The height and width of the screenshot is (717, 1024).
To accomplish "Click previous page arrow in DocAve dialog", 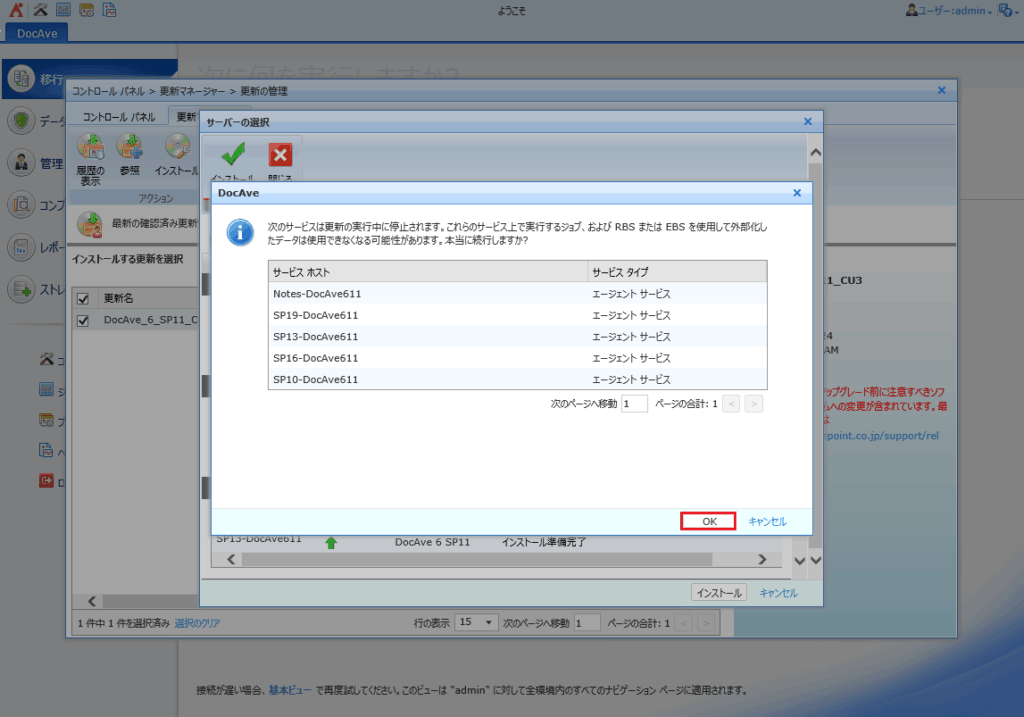I will (x=731, y=404).
